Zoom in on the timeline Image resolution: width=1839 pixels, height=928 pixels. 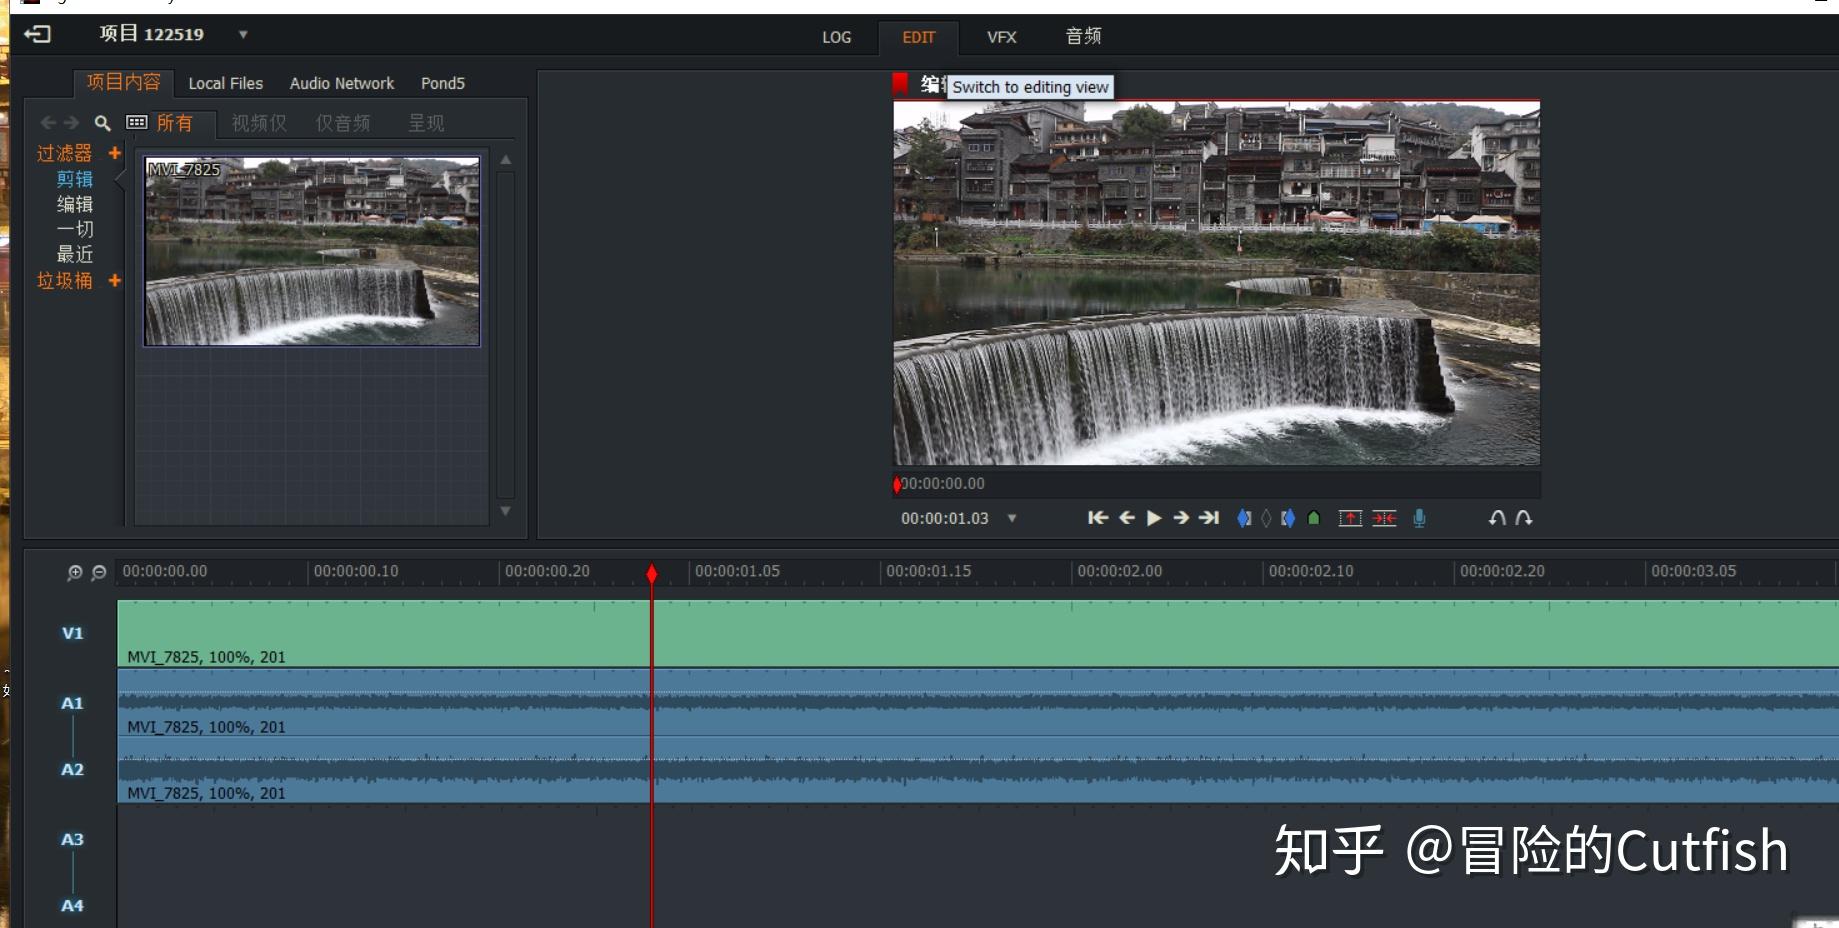click(74, 572)
